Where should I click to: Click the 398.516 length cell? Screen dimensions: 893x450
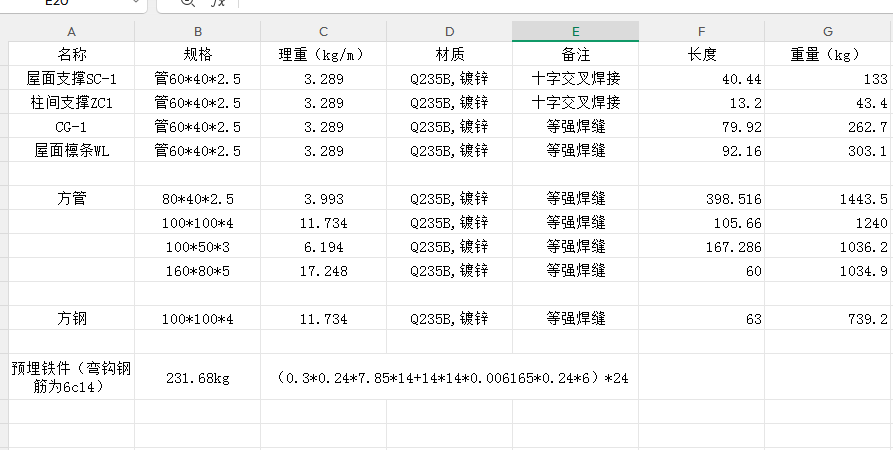tap(701, 198)
